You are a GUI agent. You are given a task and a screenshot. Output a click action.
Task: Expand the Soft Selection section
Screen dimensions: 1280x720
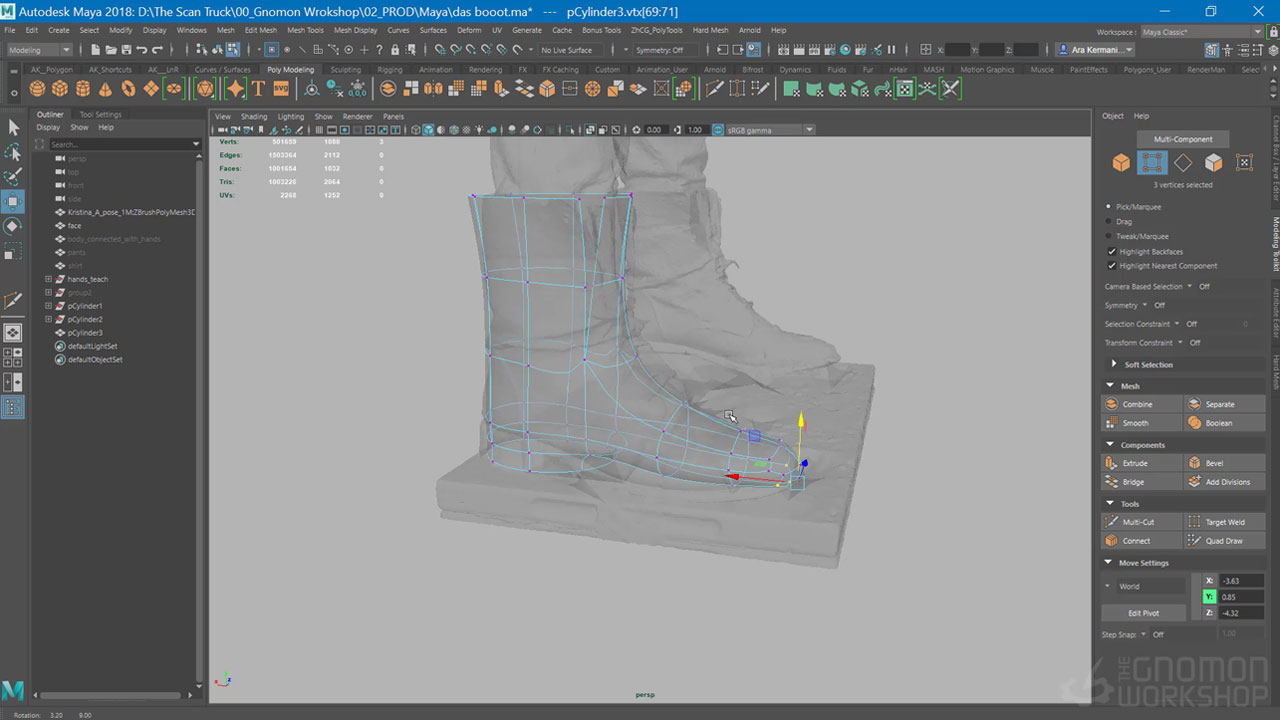pos(1114,364)
